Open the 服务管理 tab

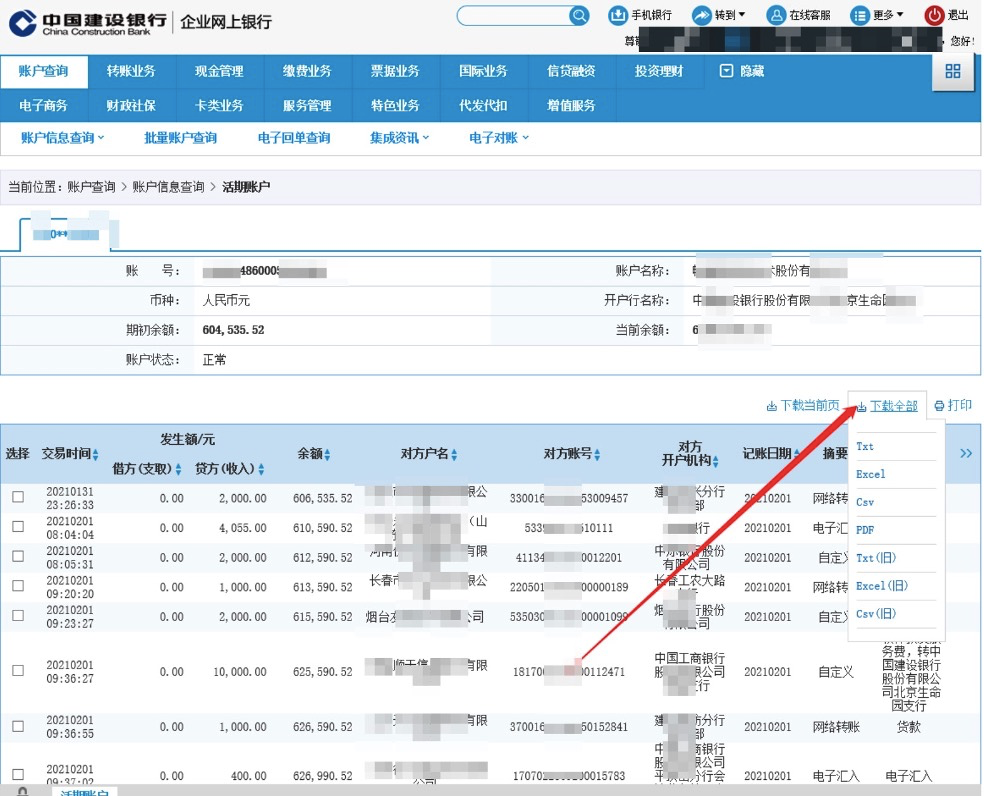click(x=307, y=105)
